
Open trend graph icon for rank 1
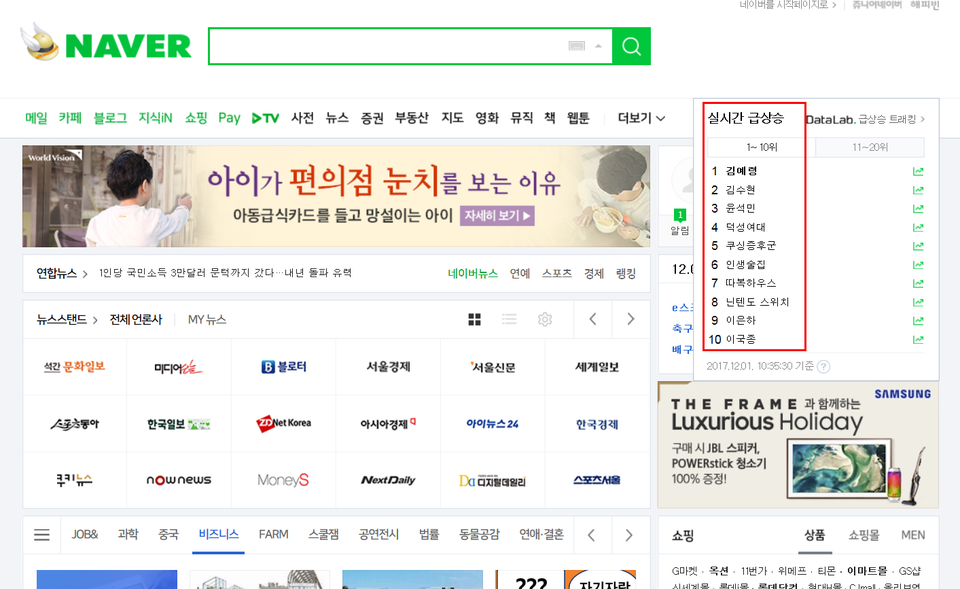(918, 171)
